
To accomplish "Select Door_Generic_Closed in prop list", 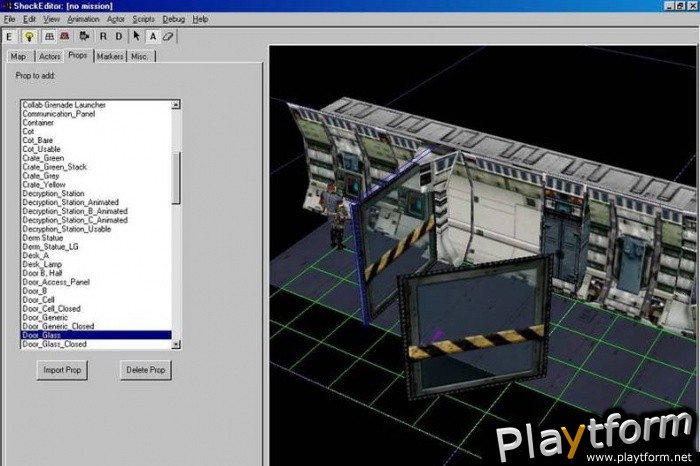I will (x=96, y=326).
